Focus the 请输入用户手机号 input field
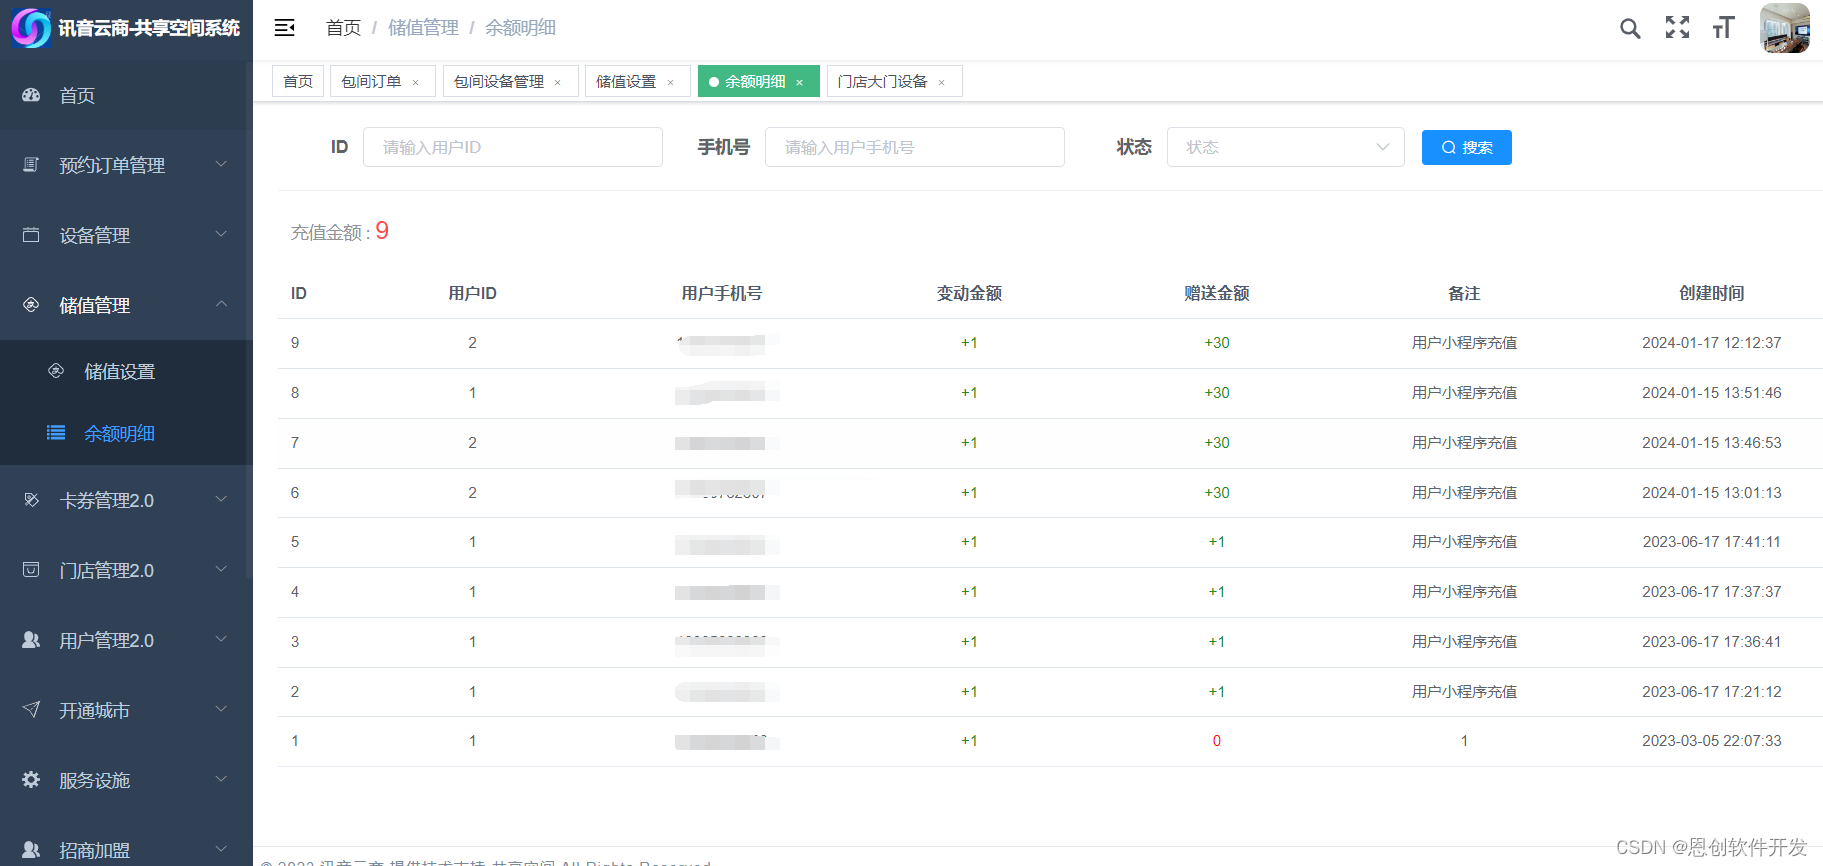Image resolution: width=1823 pixels, height=866 pixels. 915,147
